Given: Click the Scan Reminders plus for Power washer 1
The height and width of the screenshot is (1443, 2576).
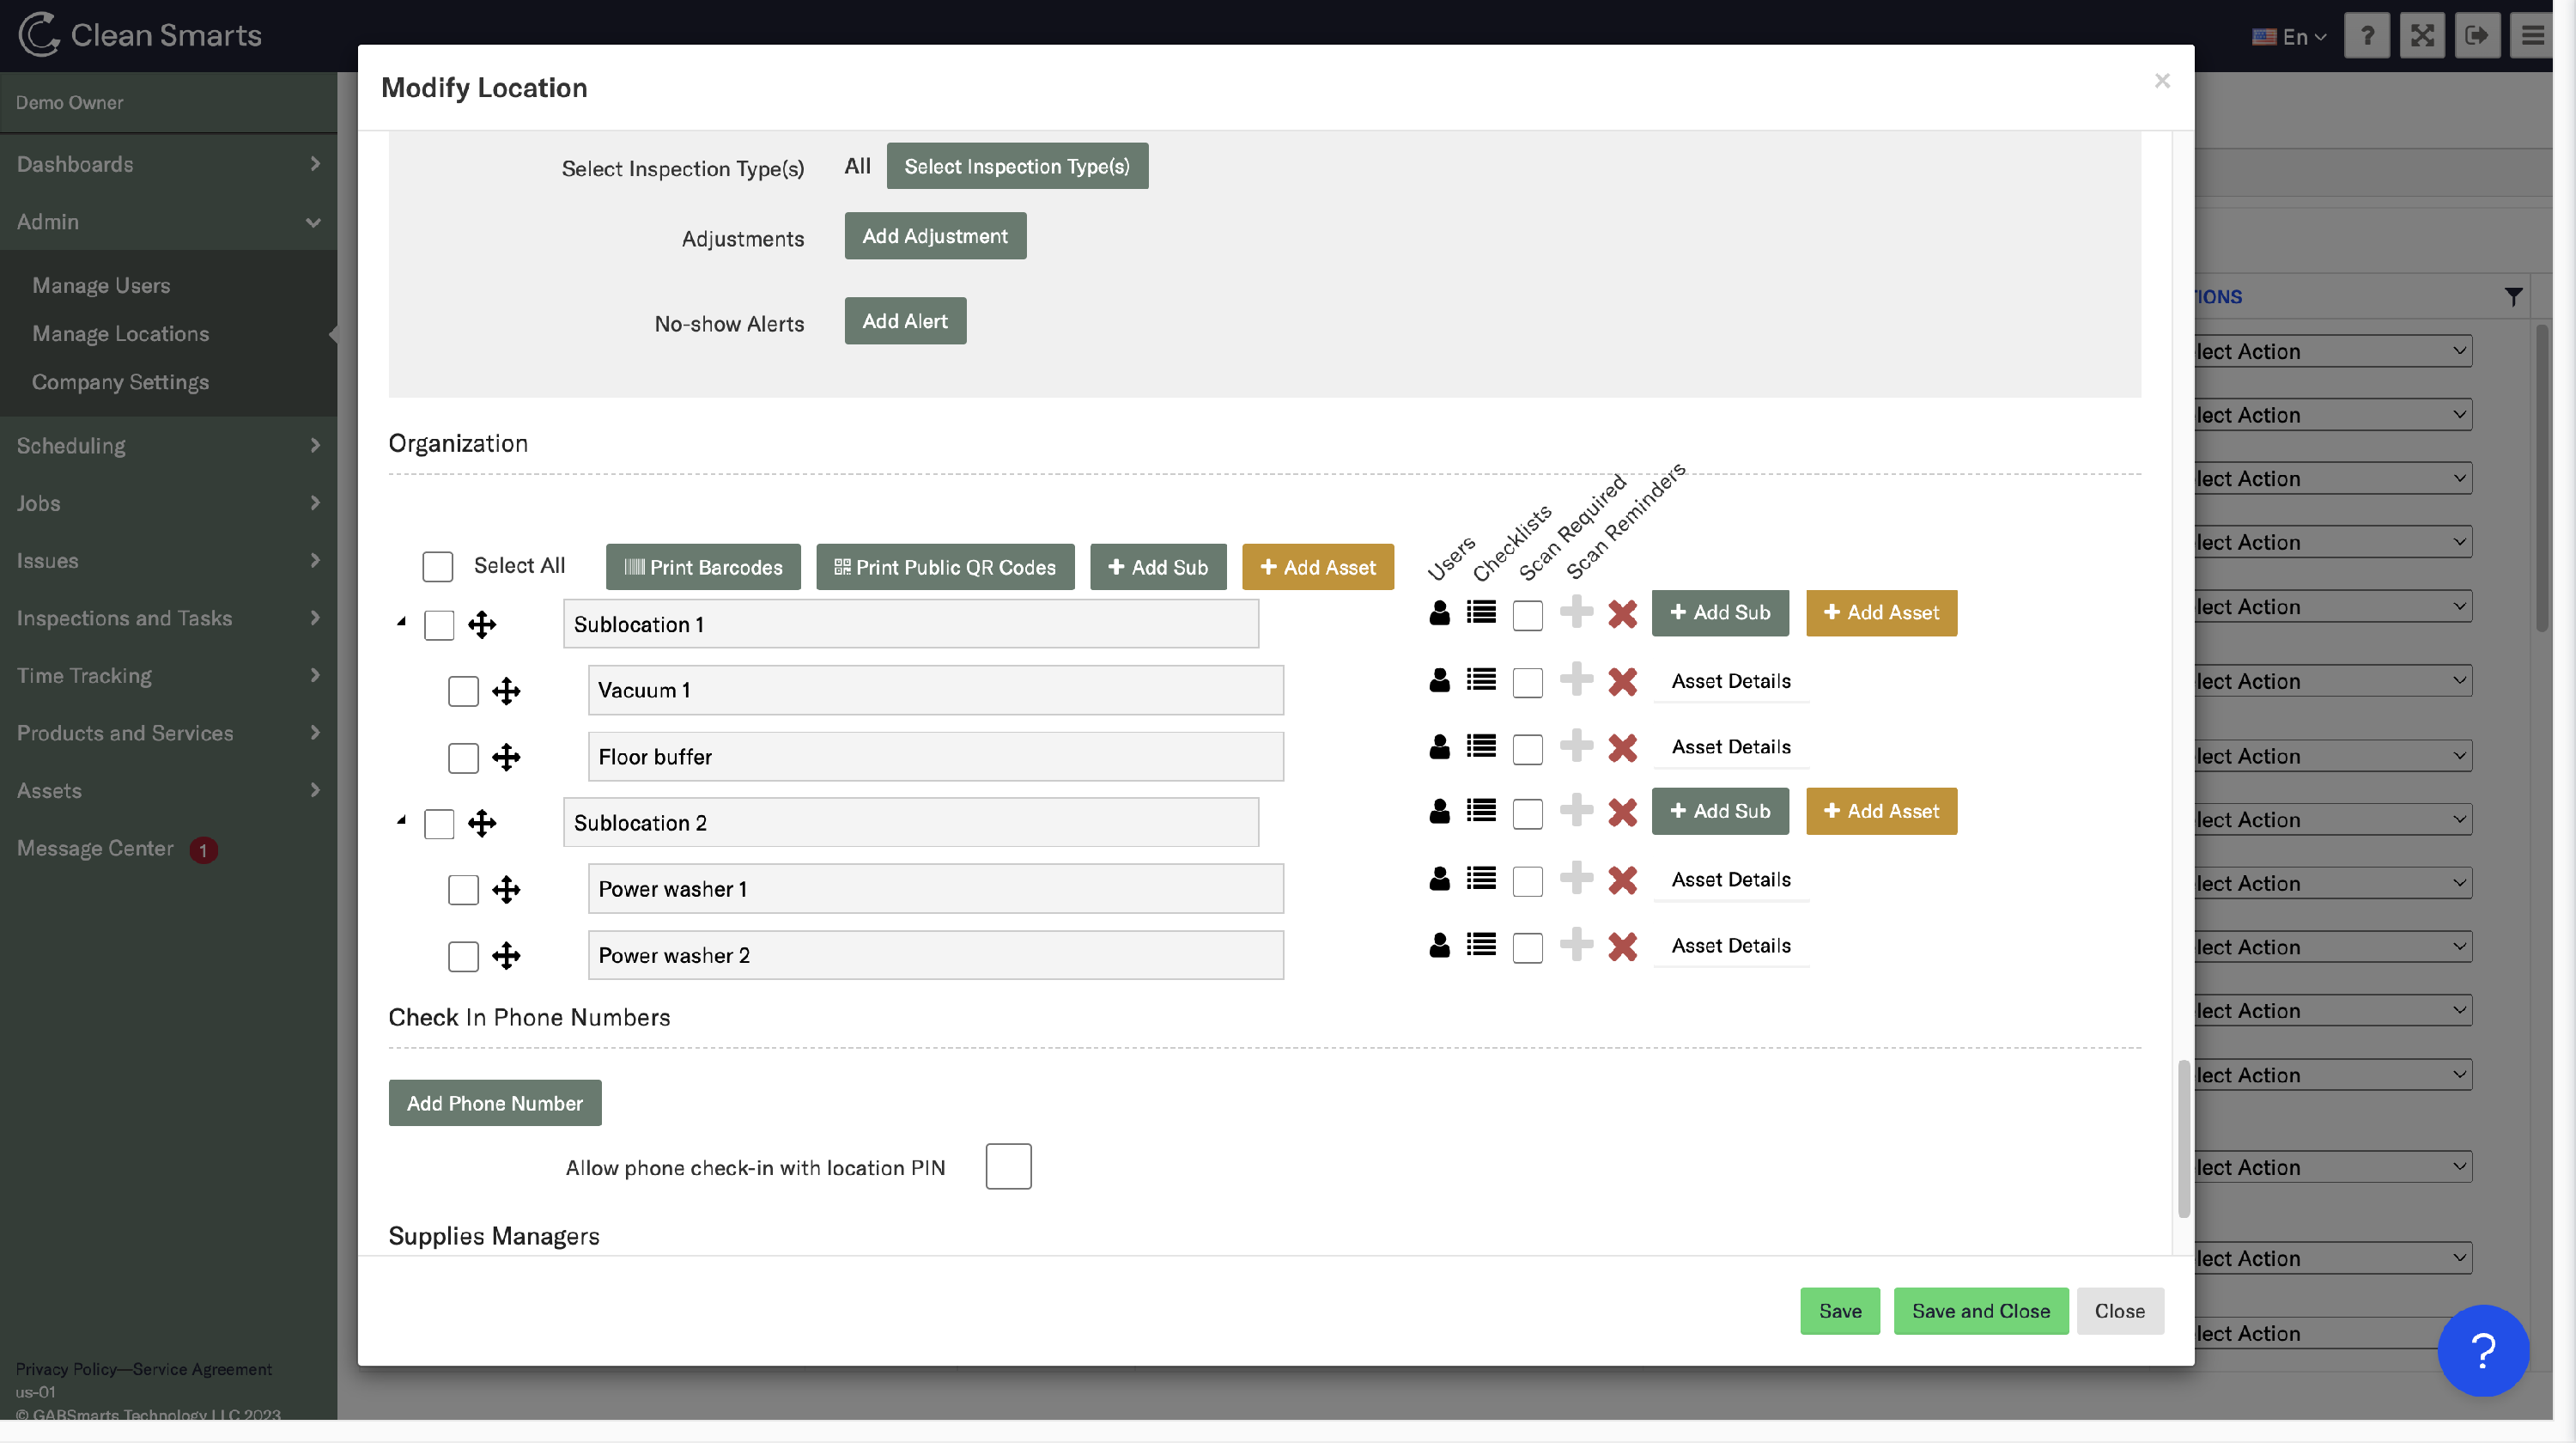Looking at the screenshot, I should 1576,879.
